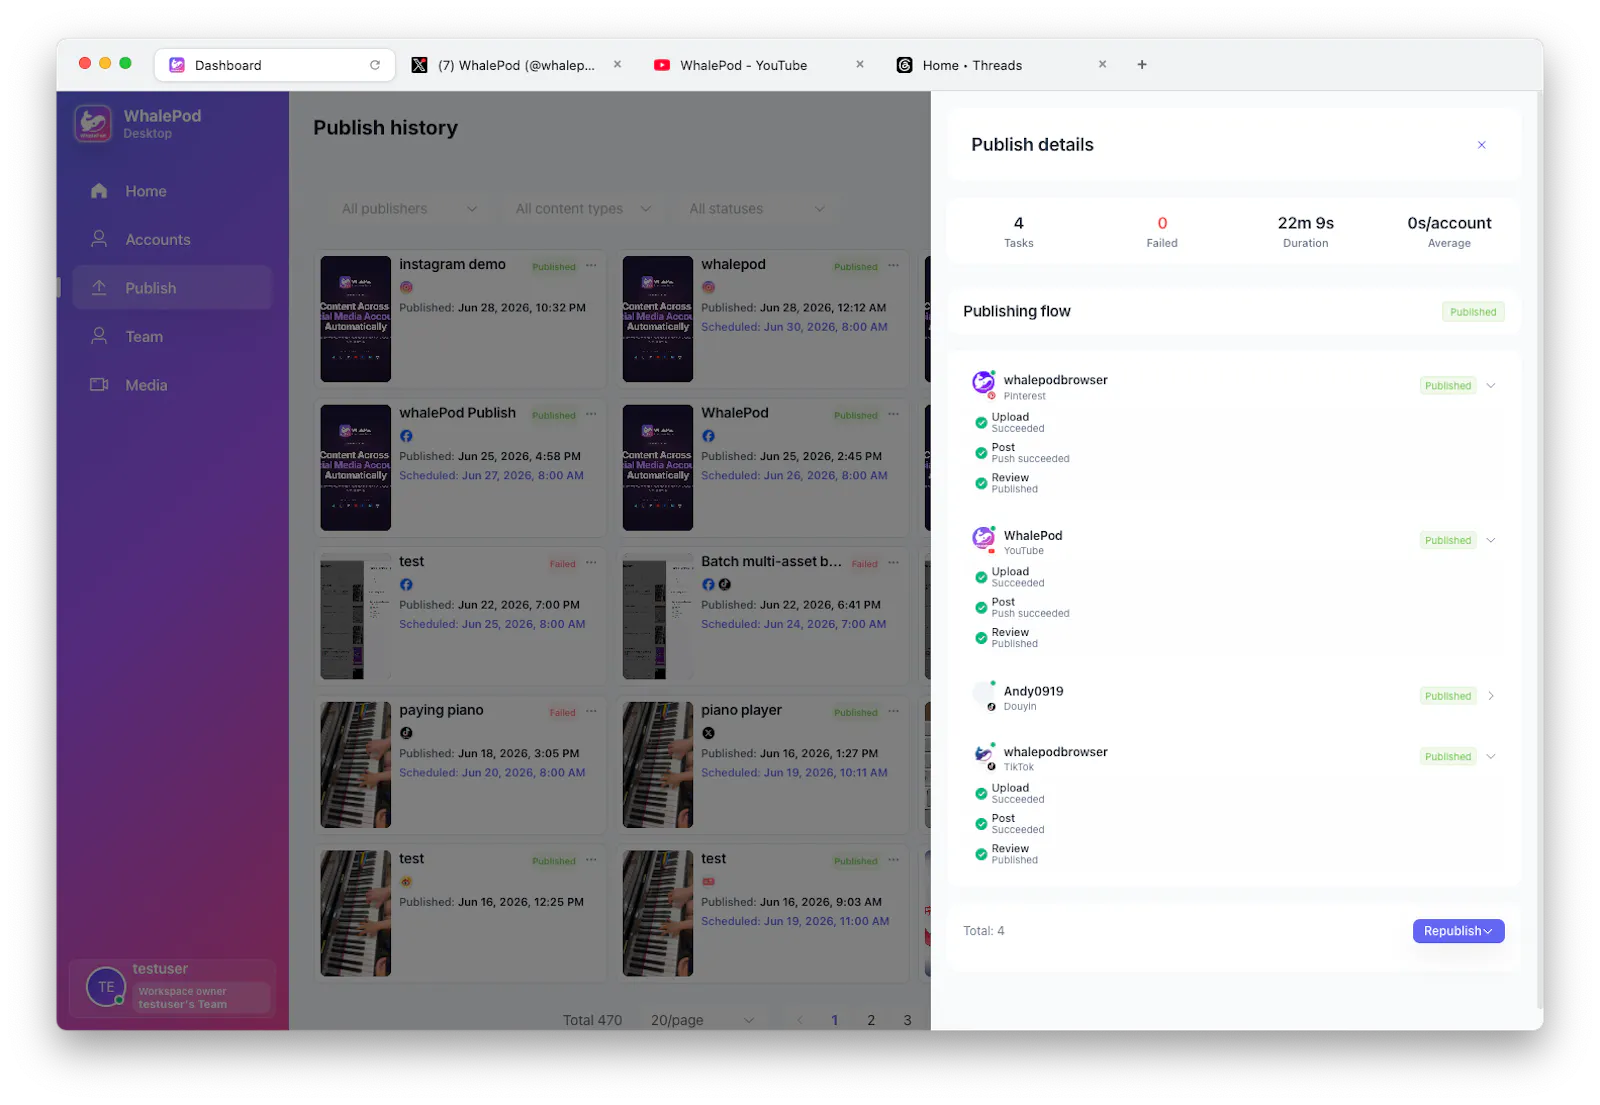
Task: Select page 1 in pagination
Action: pyautogui.click(x=834, y=1020)
